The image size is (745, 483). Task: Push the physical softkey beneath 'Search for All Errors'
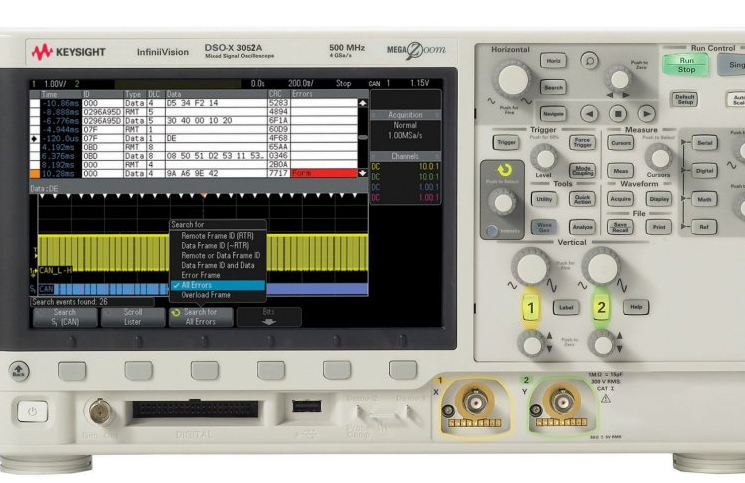coord(205,370)
